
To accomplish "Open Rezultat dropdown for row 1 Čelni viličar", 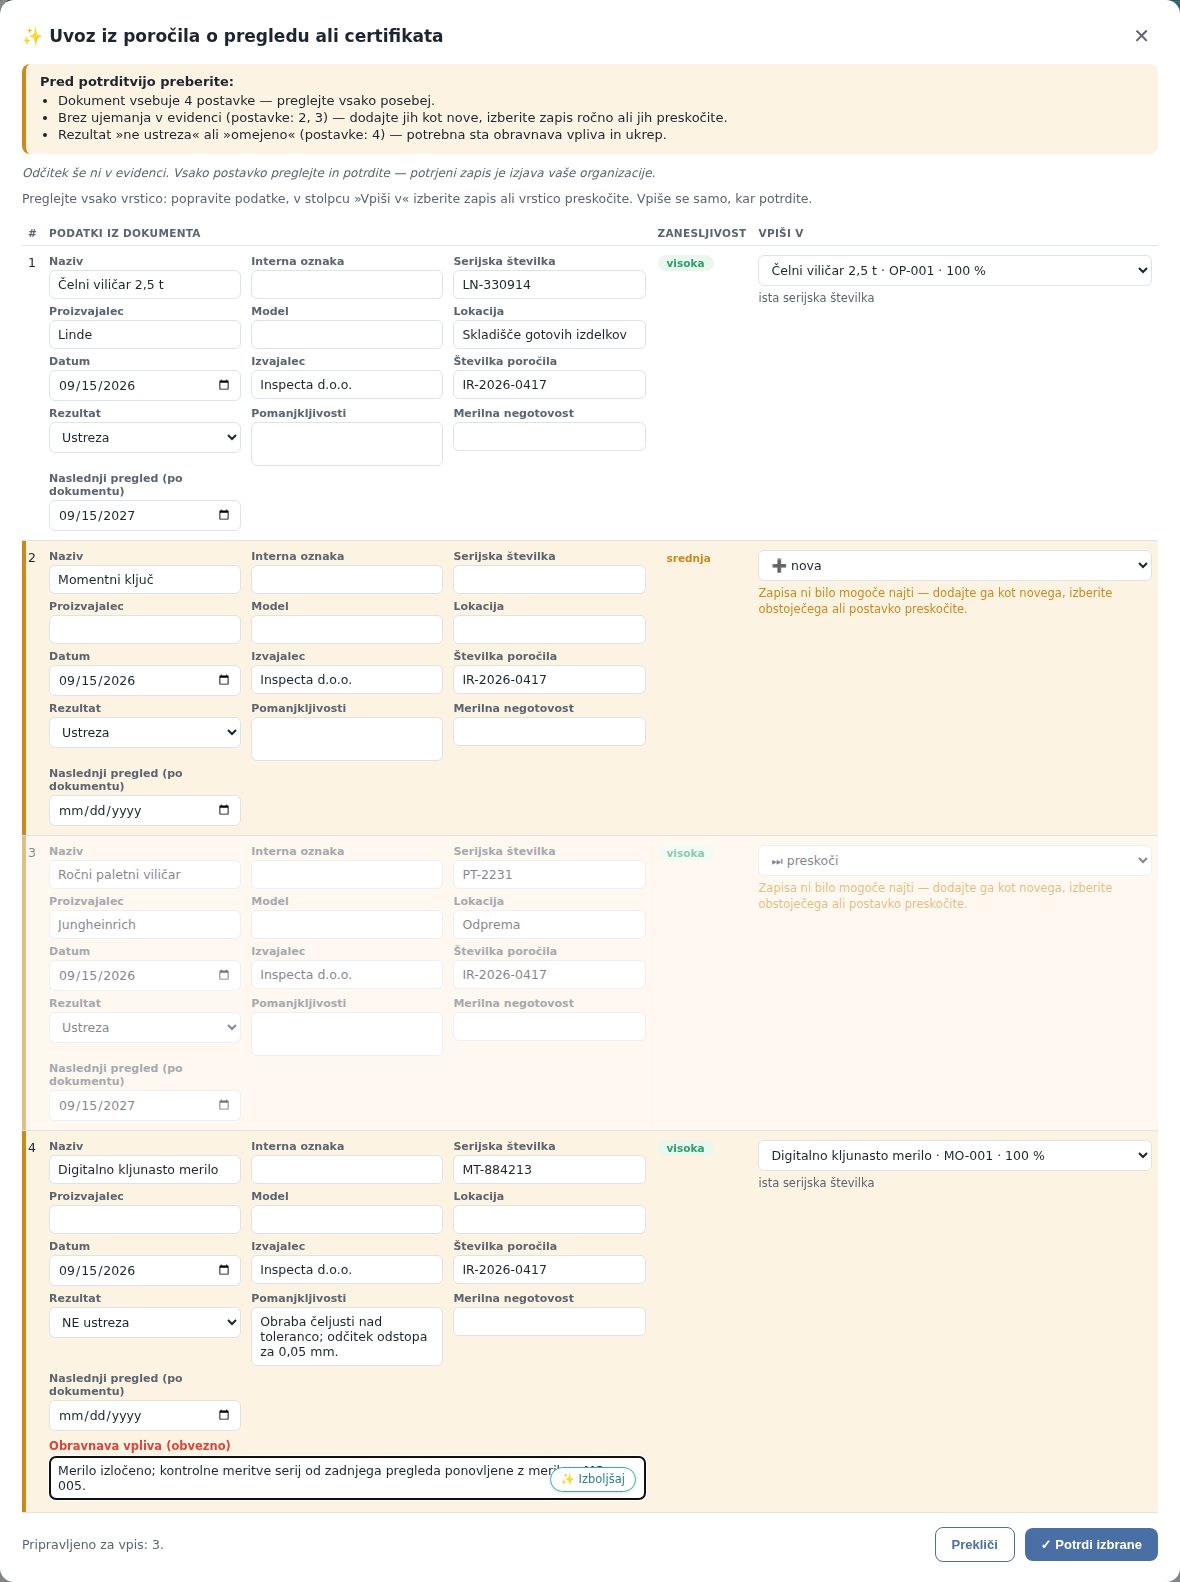I will 145,437.
